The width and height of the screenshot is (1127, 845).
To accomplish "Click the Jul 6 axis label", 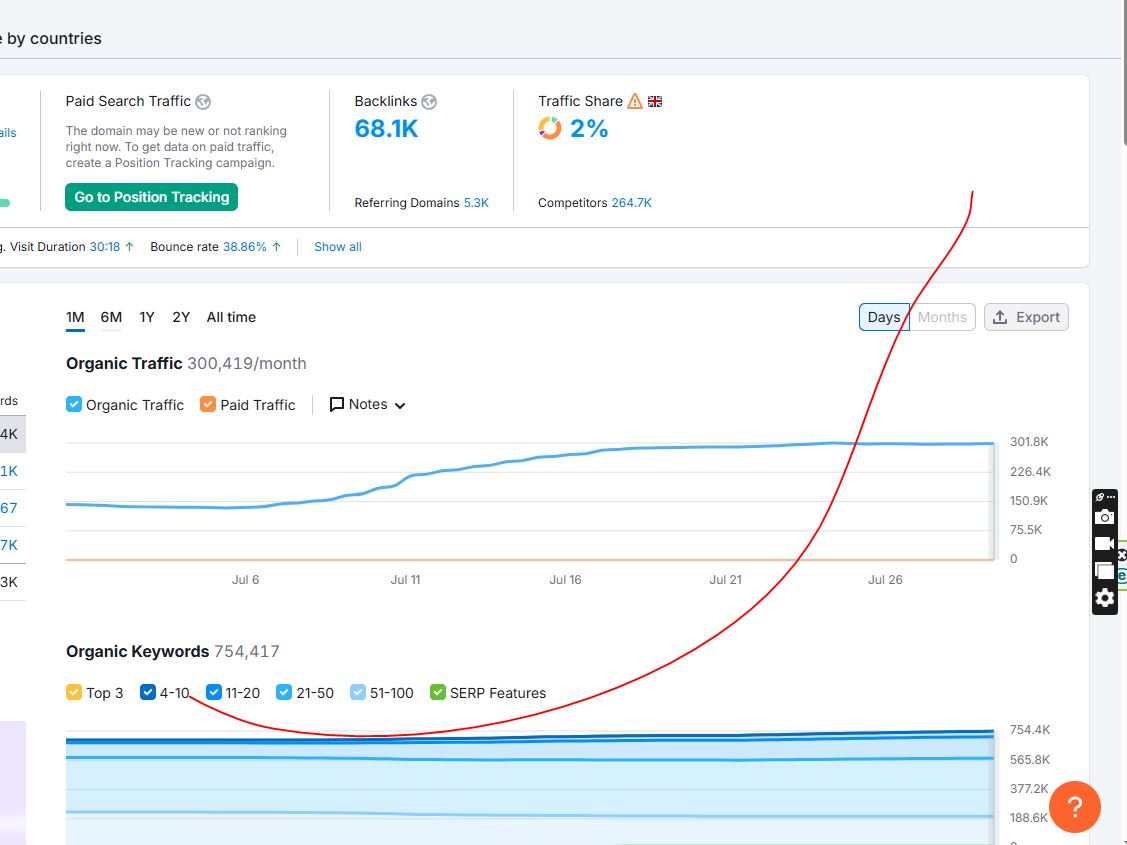I will 246,579.
